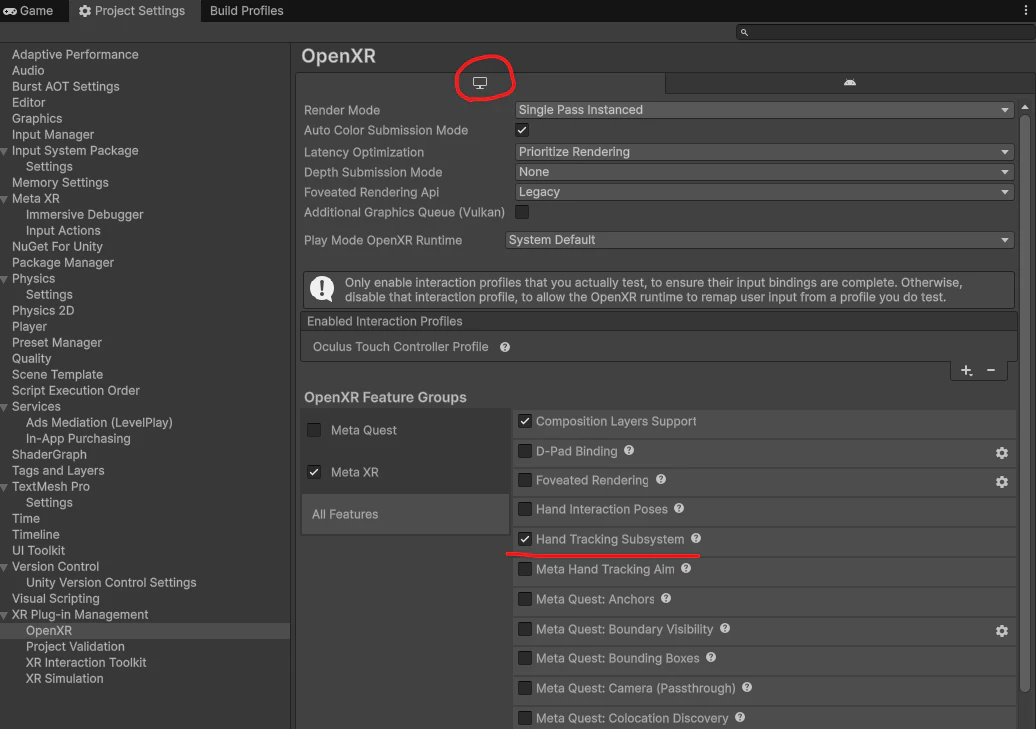Enable Meta Quest: Bounding Boxes checkbox

tap(525, 658)
